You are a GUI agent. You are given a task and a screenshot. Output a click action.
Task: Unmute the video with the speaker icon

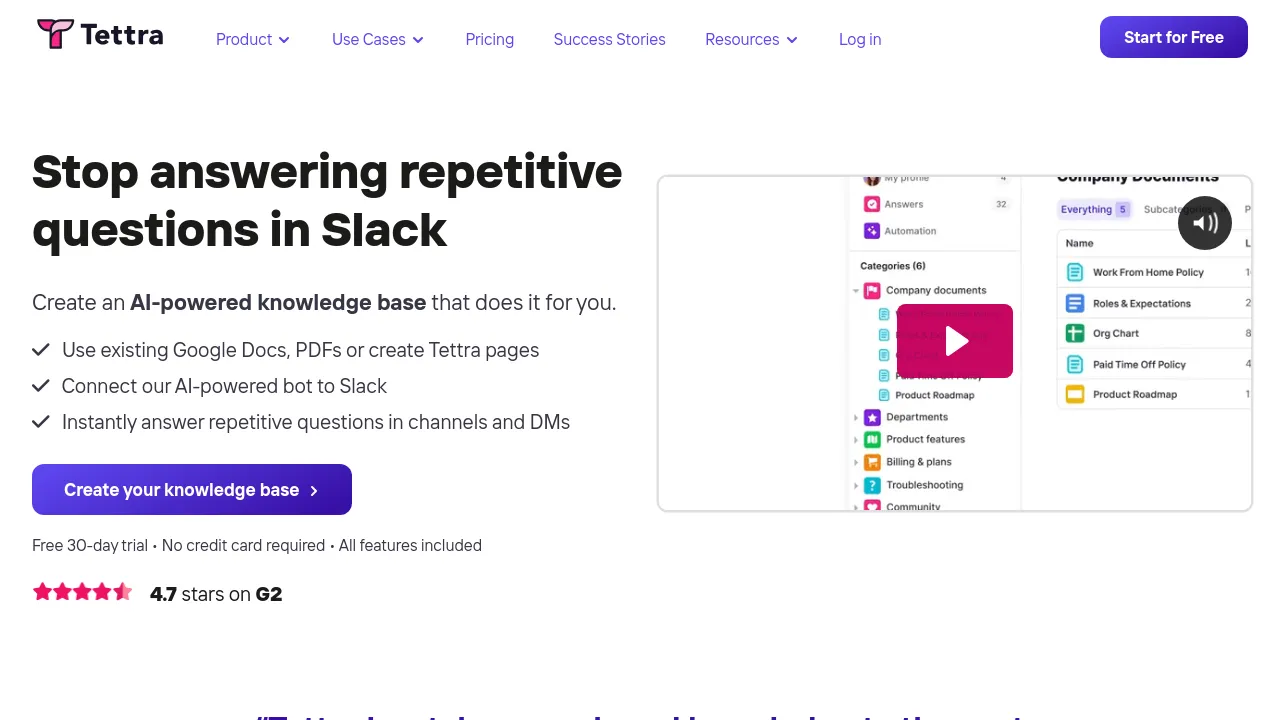coord(1205,223)
